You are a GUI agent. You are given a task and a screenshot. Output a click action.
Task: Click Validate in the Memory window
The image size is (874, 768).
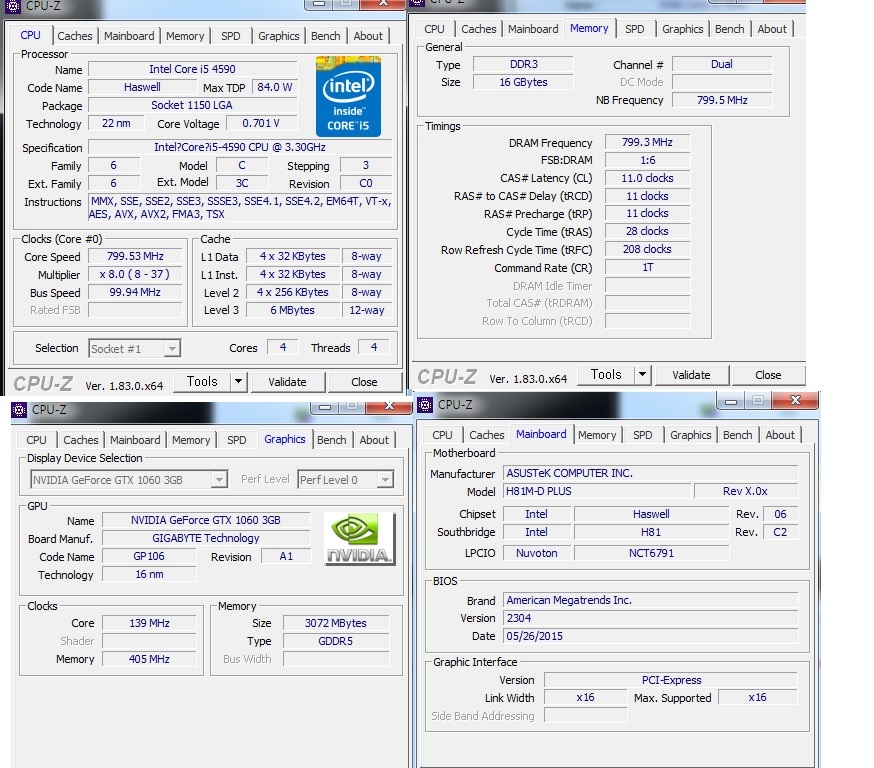click(x=691, y=375)
